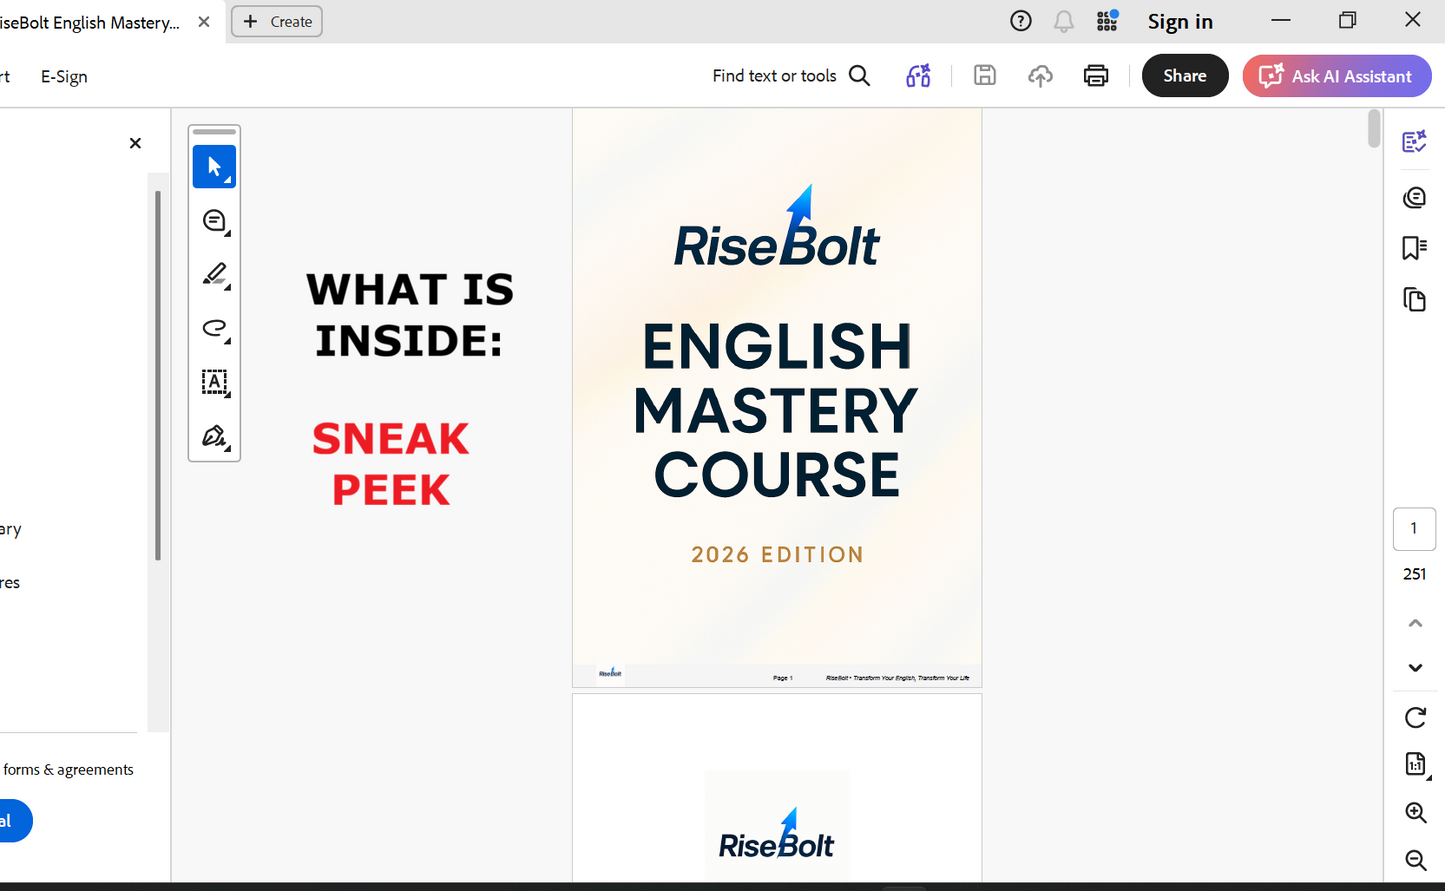Close the left tools panel
This screenshot has width=1445, height=891.
[x=135, y=143]
